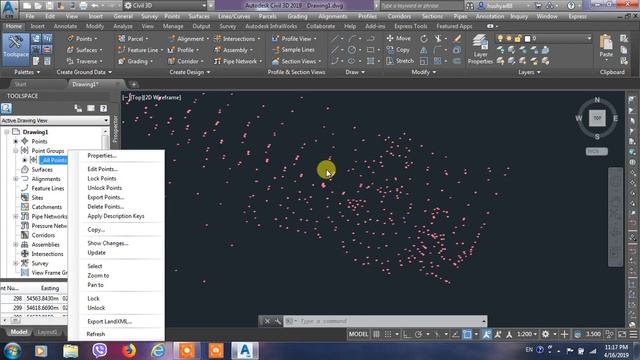Click the Move tool in Modify panel
This screenshot has width=640, height=360.
[x=398, y=38]
